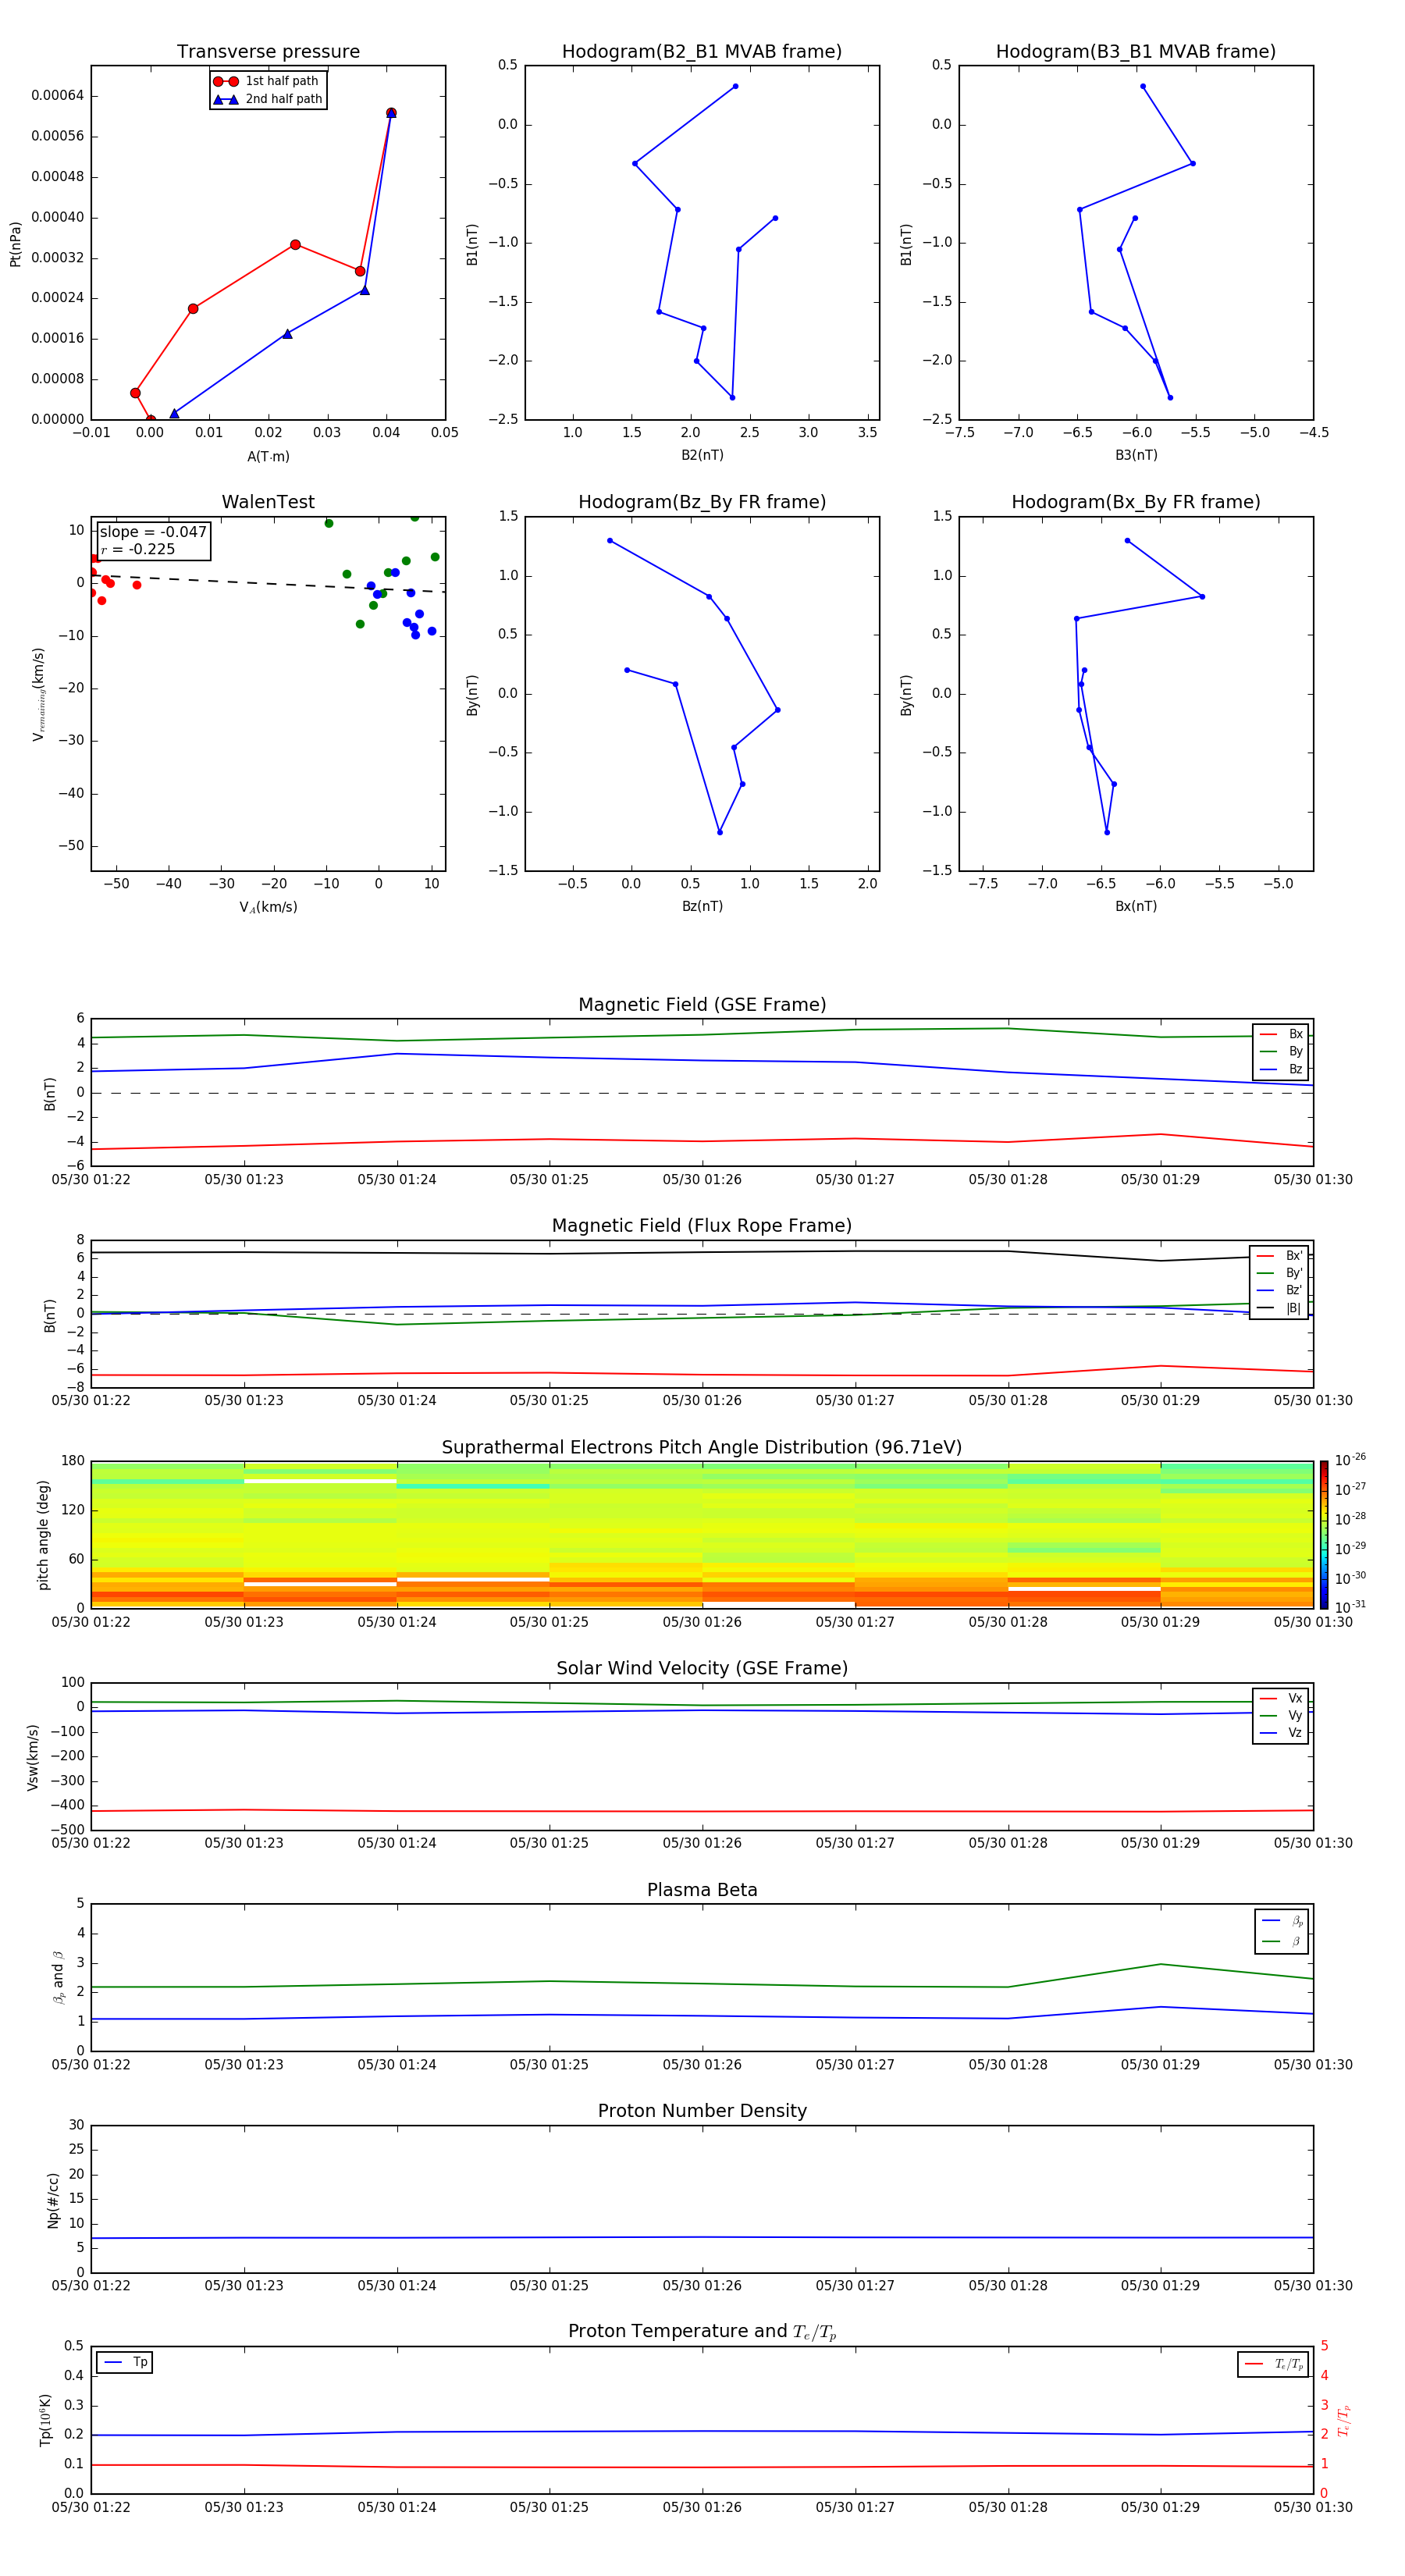The width and height of the screenshot is (1405, 2576).
Task: Select the 'slope = -0.047' annotation
Action: (x=153, y=532)
